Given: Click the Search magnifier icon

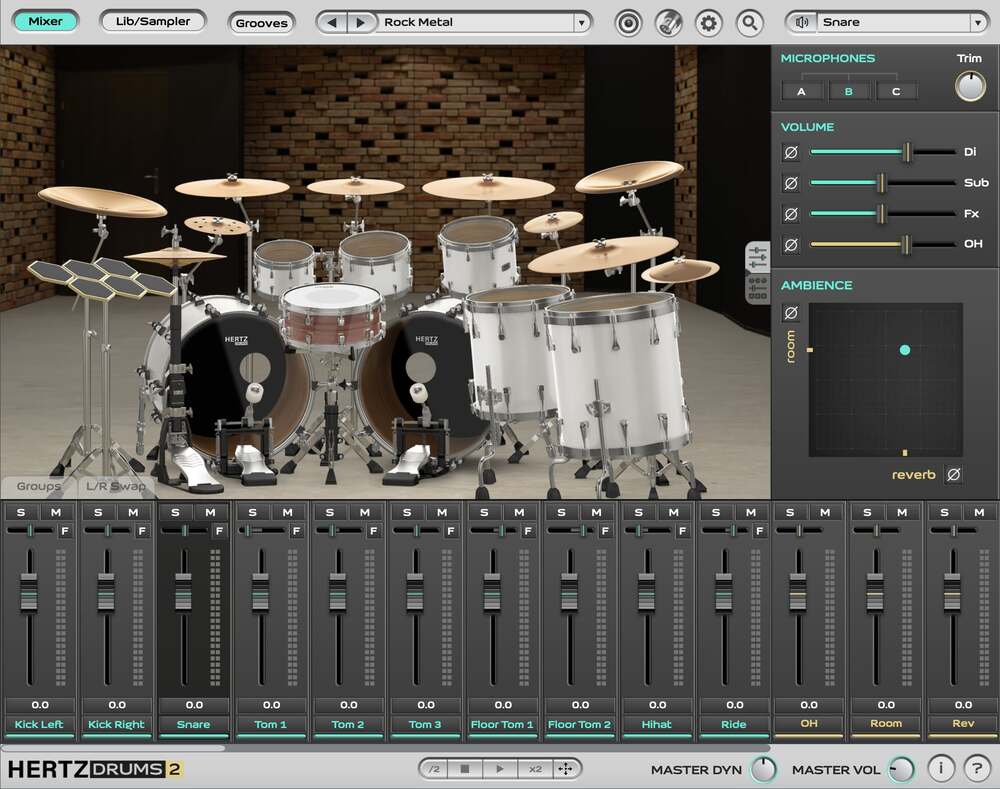Looking at the screenshot, I should (x=750, y=22).
